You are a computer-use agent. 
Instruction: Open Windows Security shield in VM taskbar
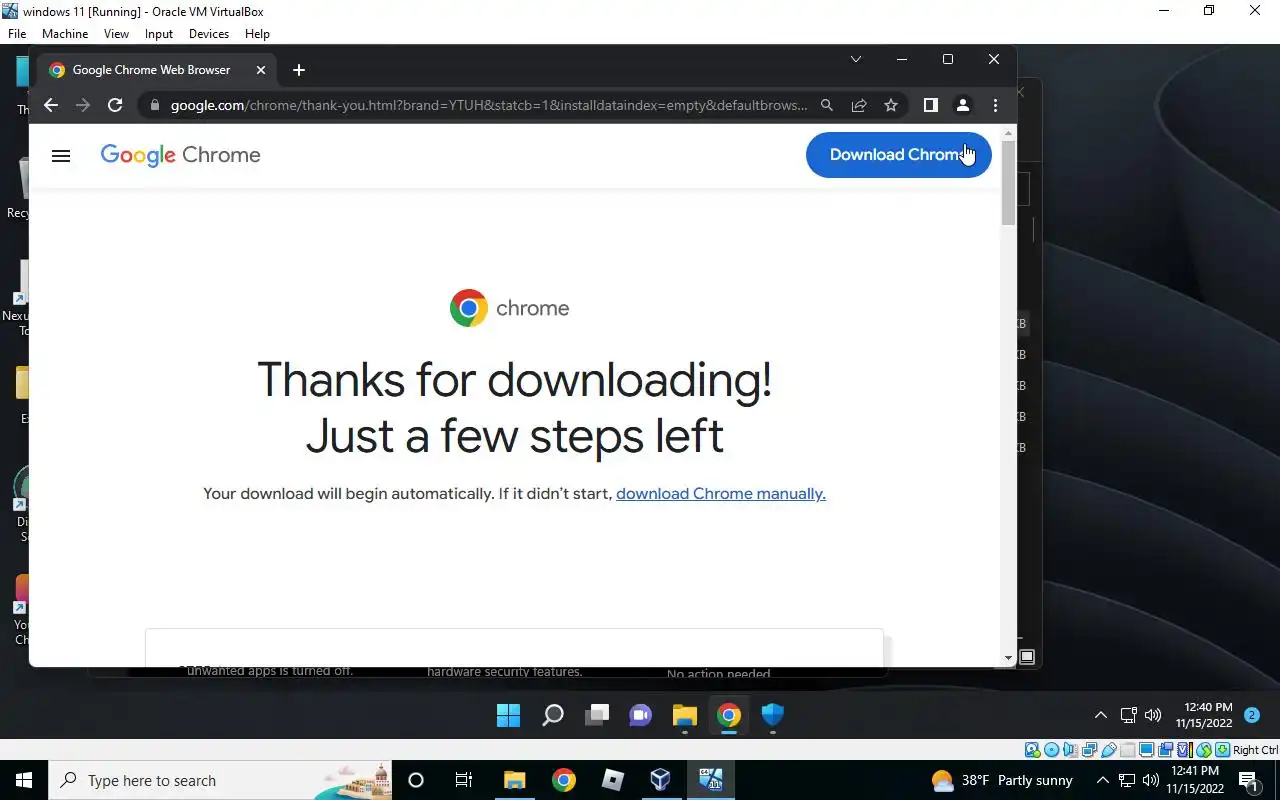[773, 715]
